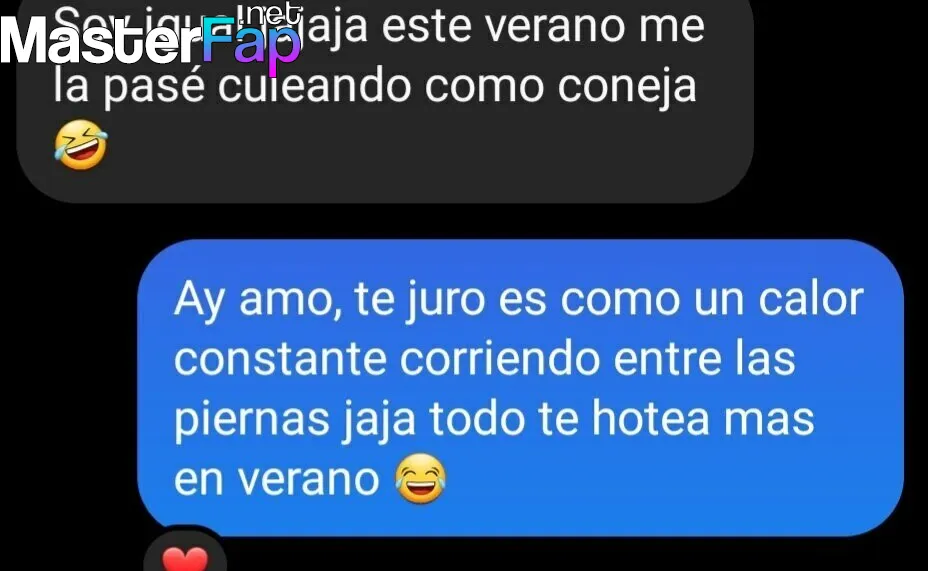Screen dimensions: 928x571
Task: Click the word "corriendo" in blue message
Action: click(x=500, y=359)
